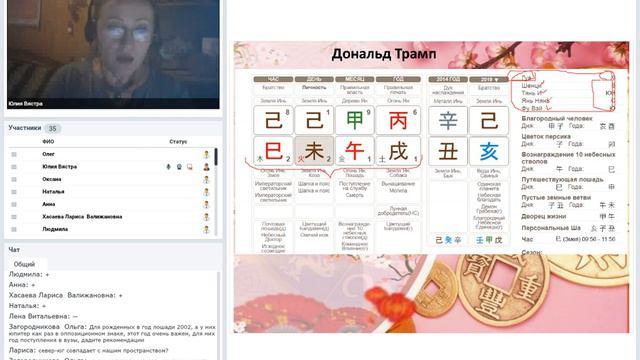Click the chat message from Лариса
This screenshot has width=640, height=360.
tap(89, 350)
